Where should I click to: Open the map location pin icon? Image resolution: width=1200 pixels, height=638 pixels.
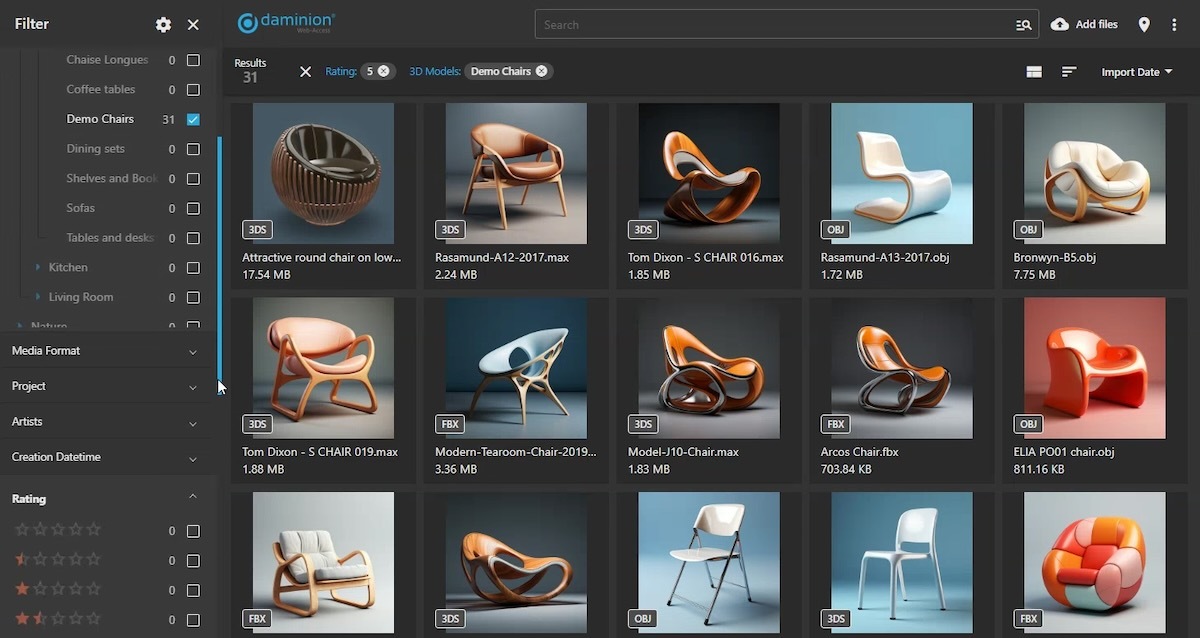click(x=1144, y=25)
